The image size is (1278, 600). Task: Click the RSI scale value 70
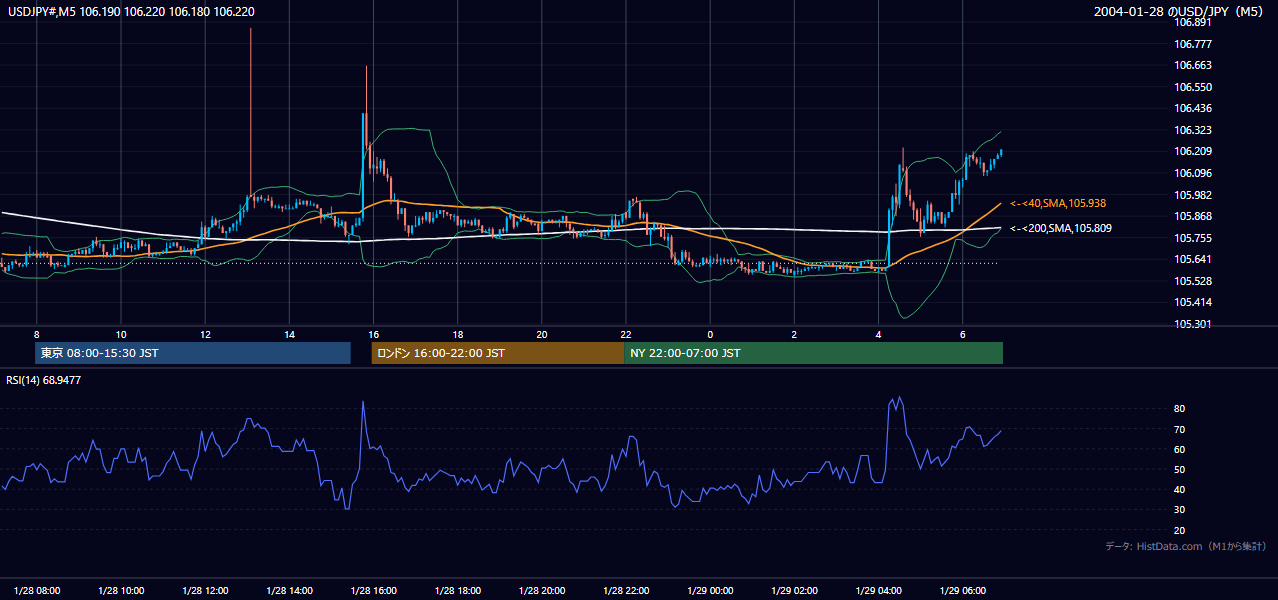point(1180,429)
